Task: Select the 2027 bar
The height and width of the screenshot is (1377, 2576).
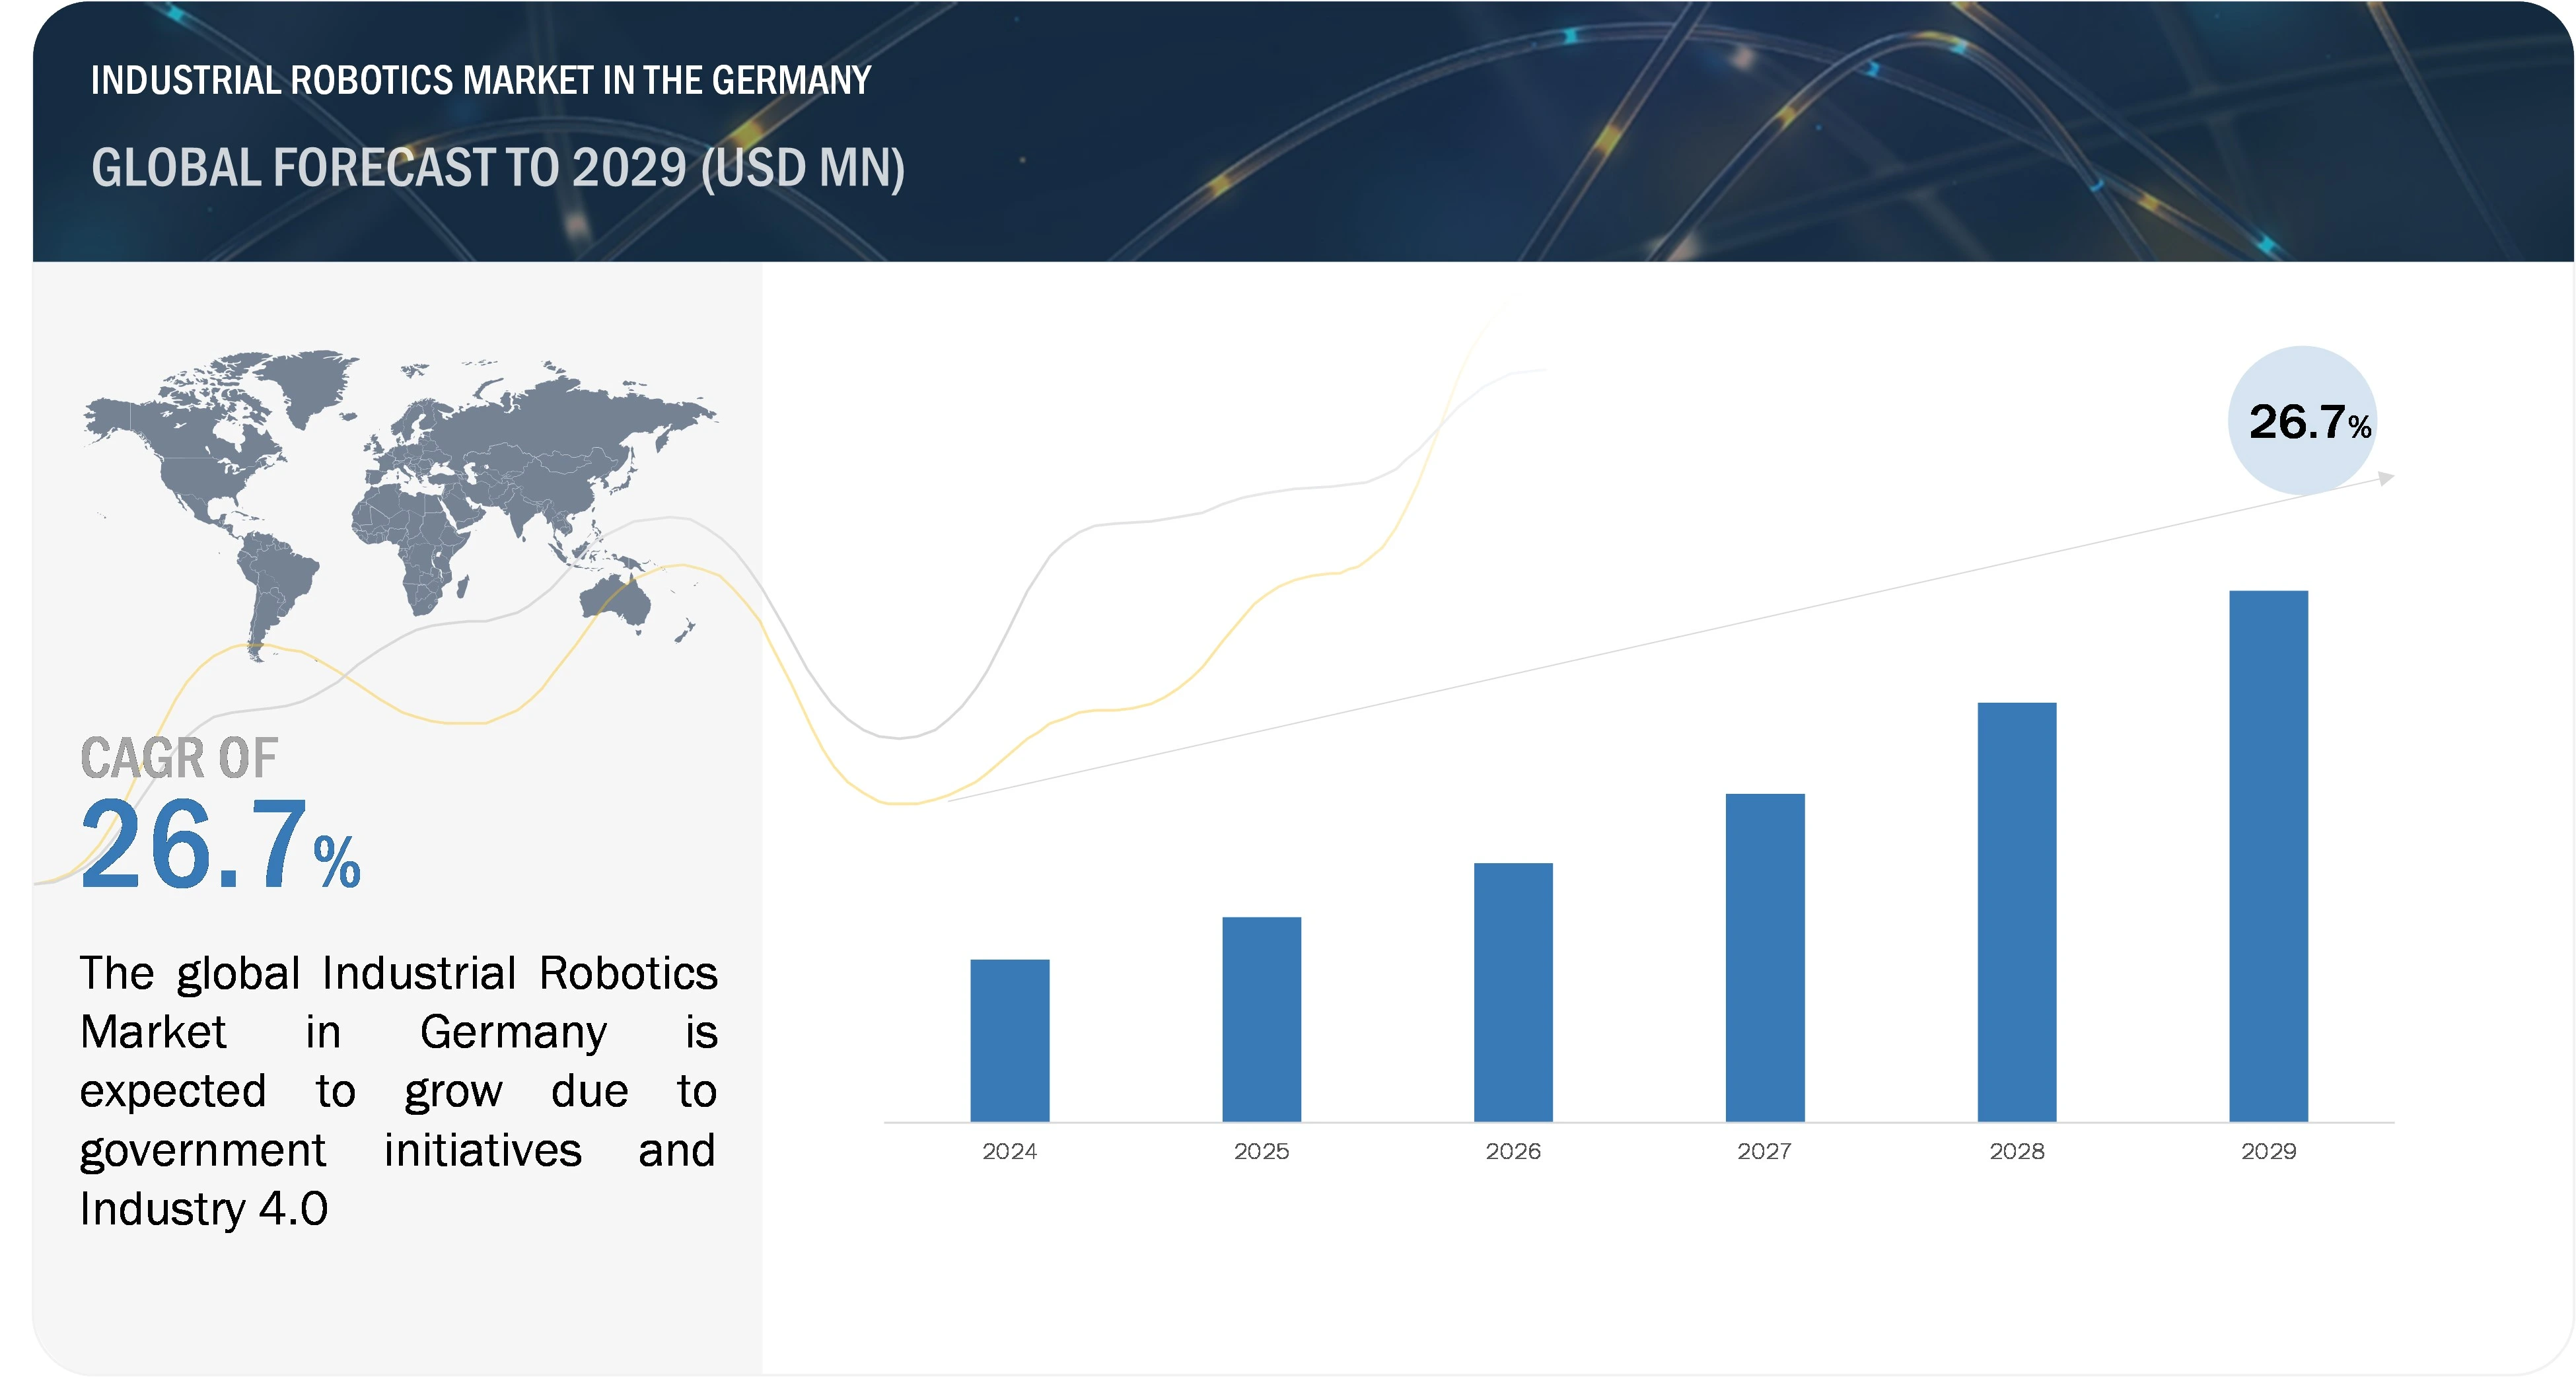Action: (x=1765, y=957)
